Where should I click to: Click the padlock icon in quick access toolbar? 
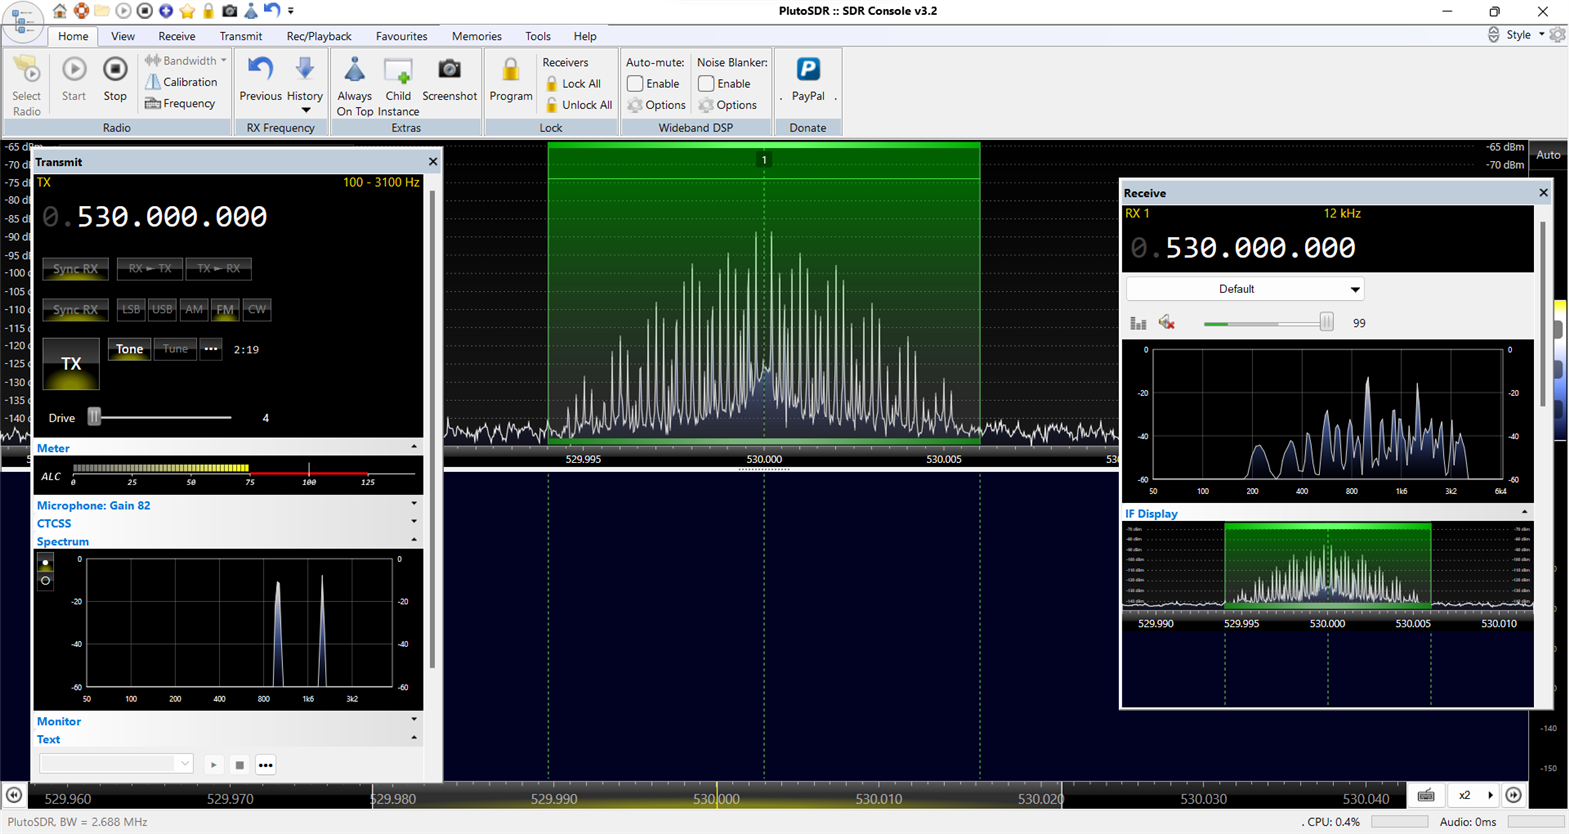point(208,11)
